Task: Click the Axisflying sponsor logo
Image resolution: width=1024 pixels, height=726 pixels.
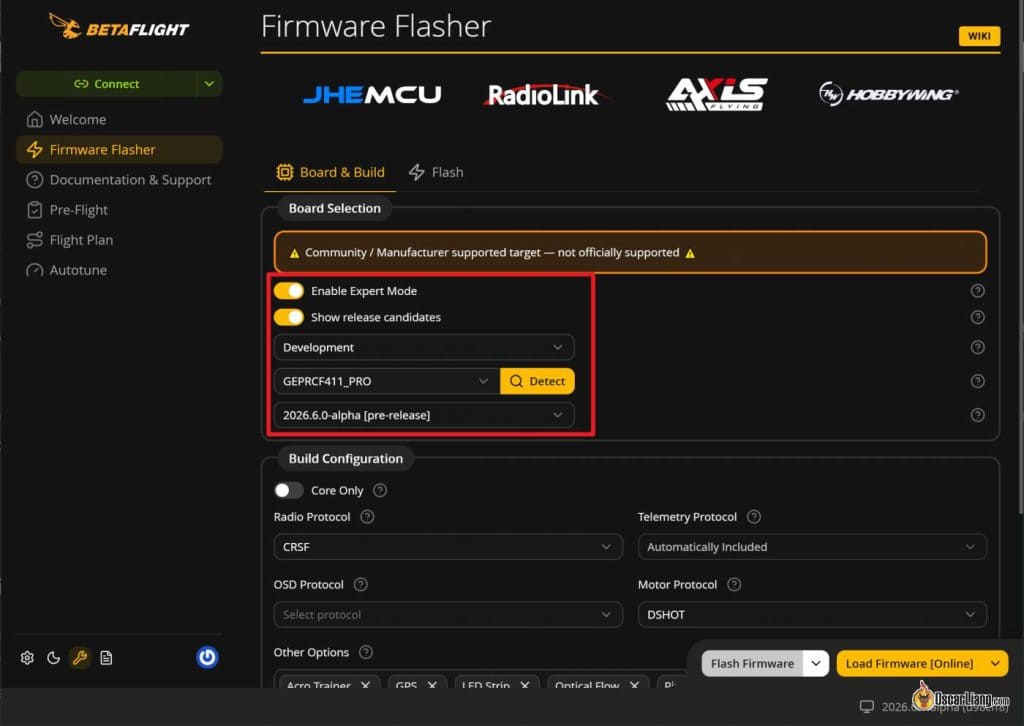Action: (x=716, y=94)
